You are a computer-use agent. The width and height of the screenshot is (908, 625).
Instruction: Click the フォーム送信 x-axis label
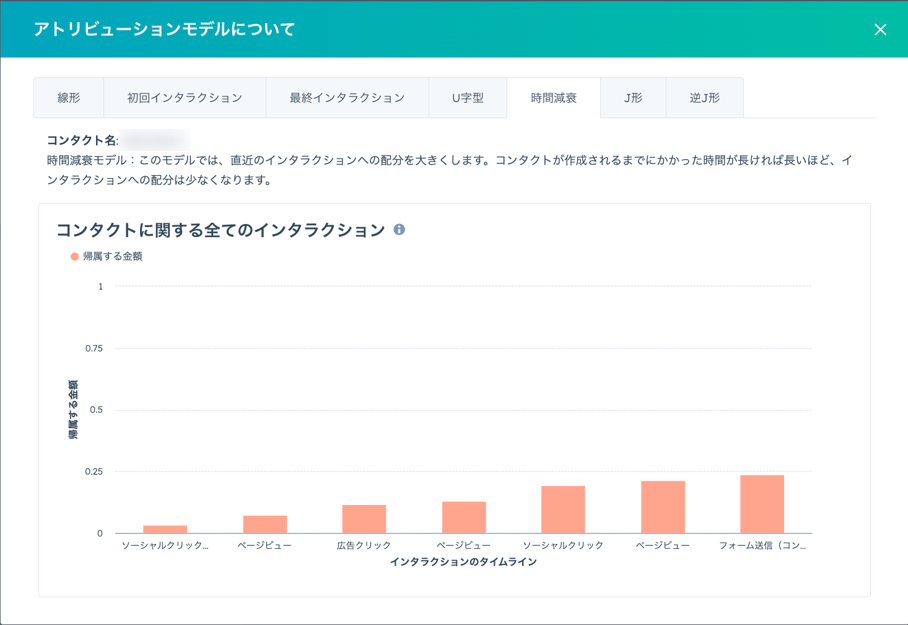762,546
